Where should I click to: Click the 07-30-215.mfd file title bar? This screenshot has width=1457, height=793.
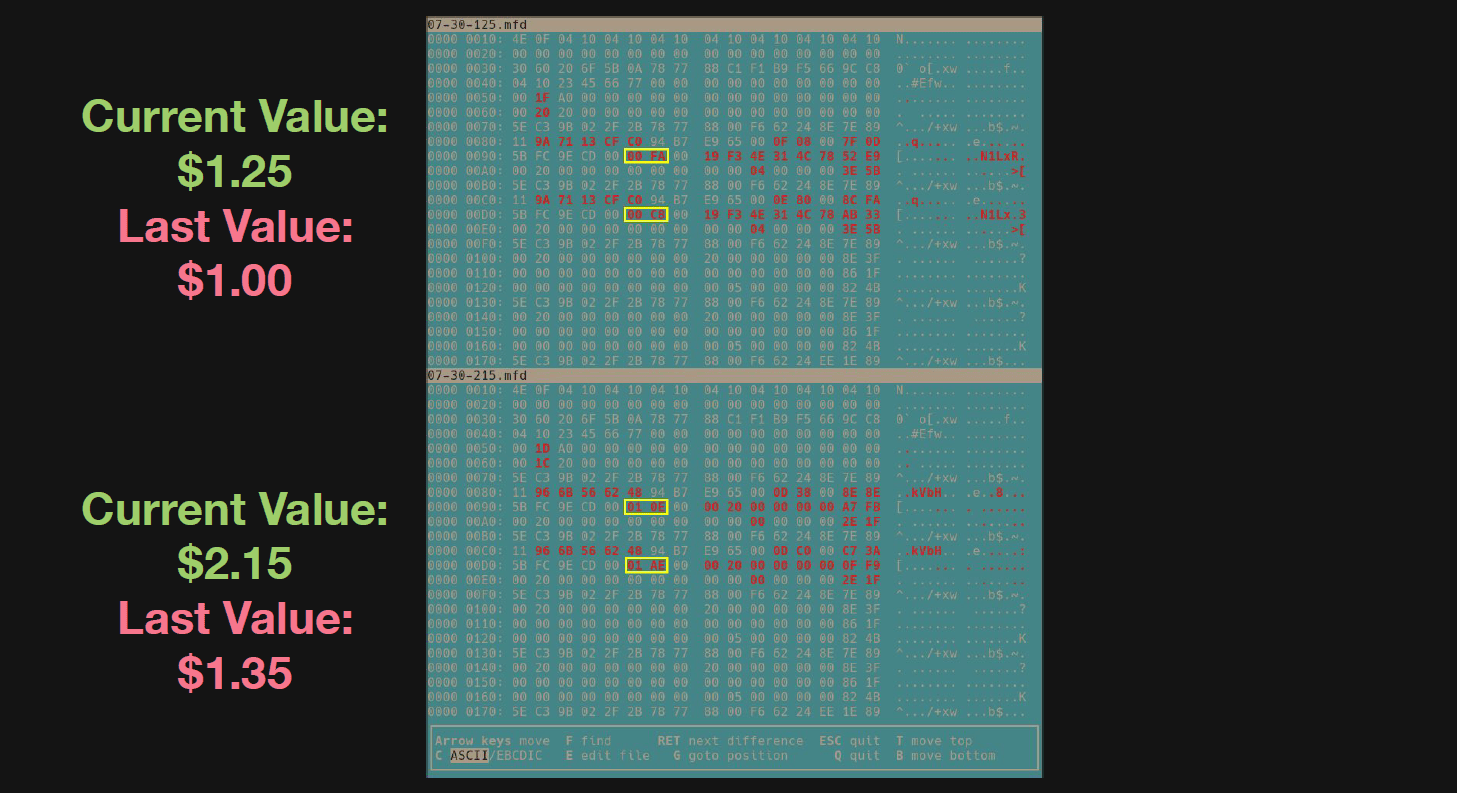coord(734,375)
